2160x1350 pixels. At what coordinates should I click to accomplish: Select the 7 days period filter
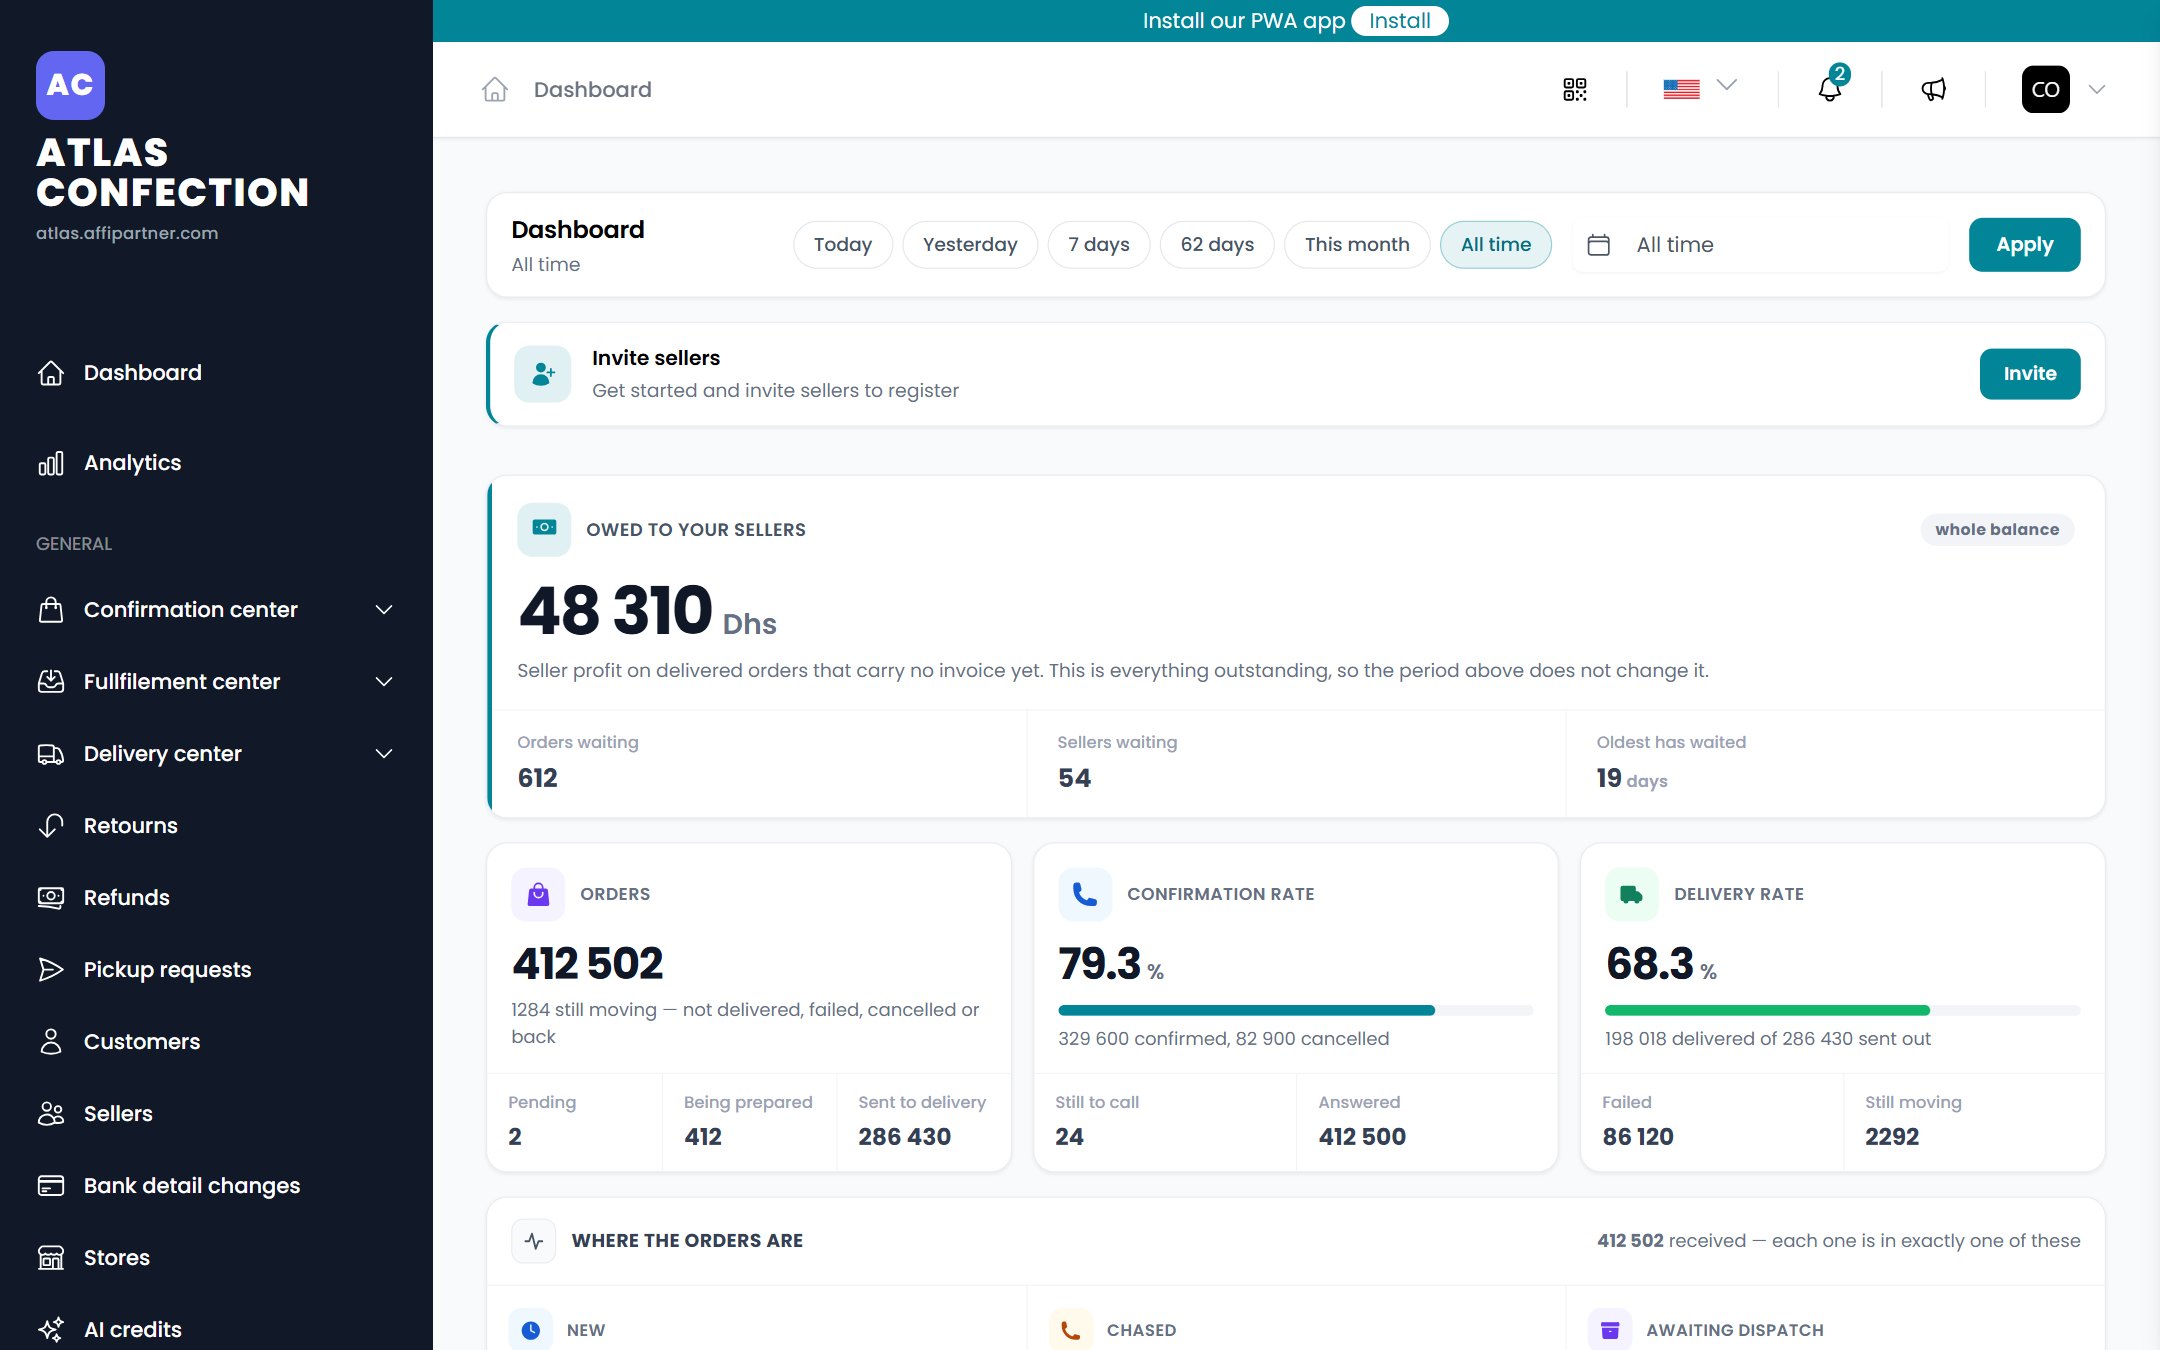1099,245
